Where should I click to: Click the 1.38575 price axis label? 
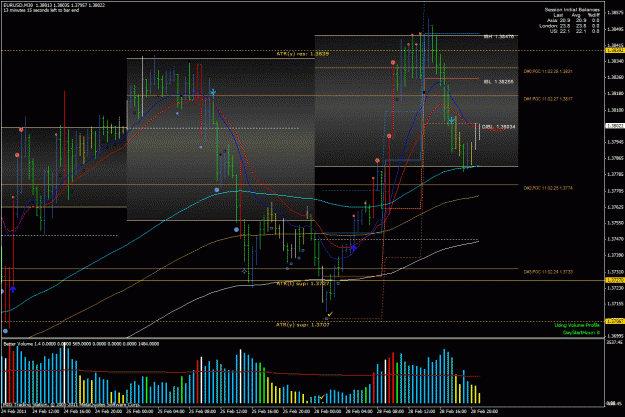click(615, 13)
